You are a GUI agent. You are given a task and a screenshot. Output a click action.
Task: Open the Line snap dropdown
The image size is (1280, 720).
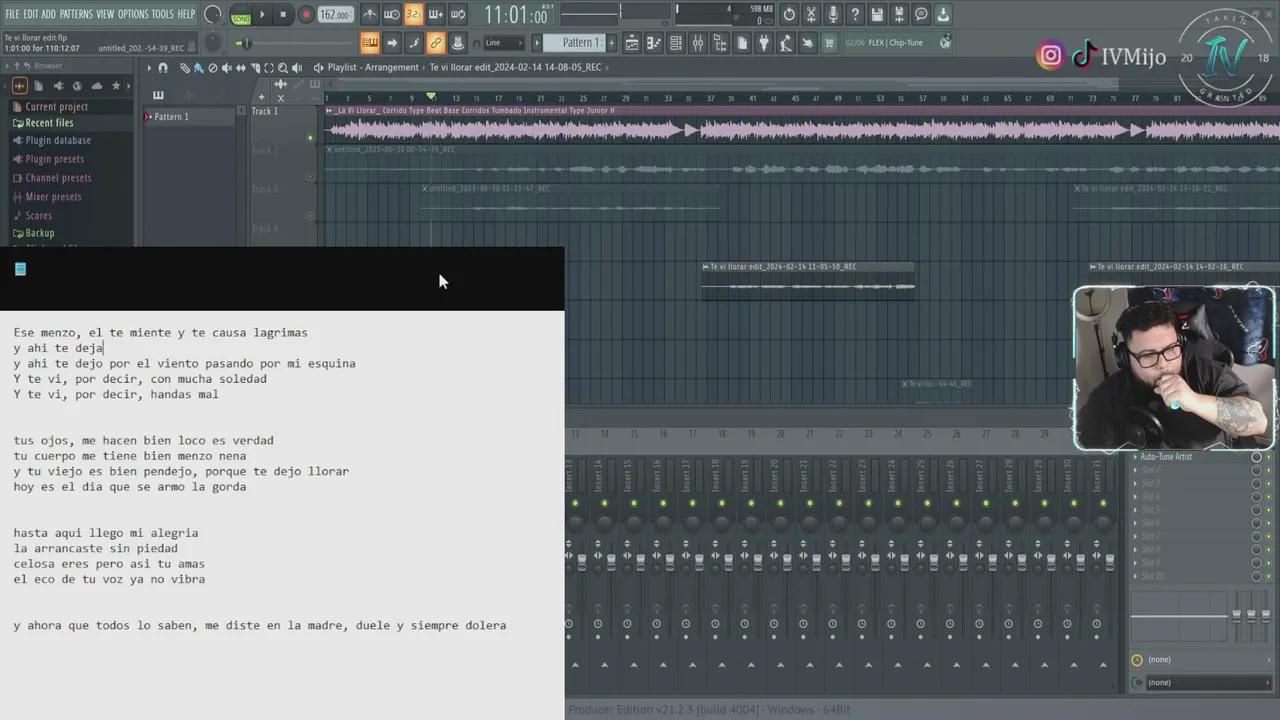503,43
